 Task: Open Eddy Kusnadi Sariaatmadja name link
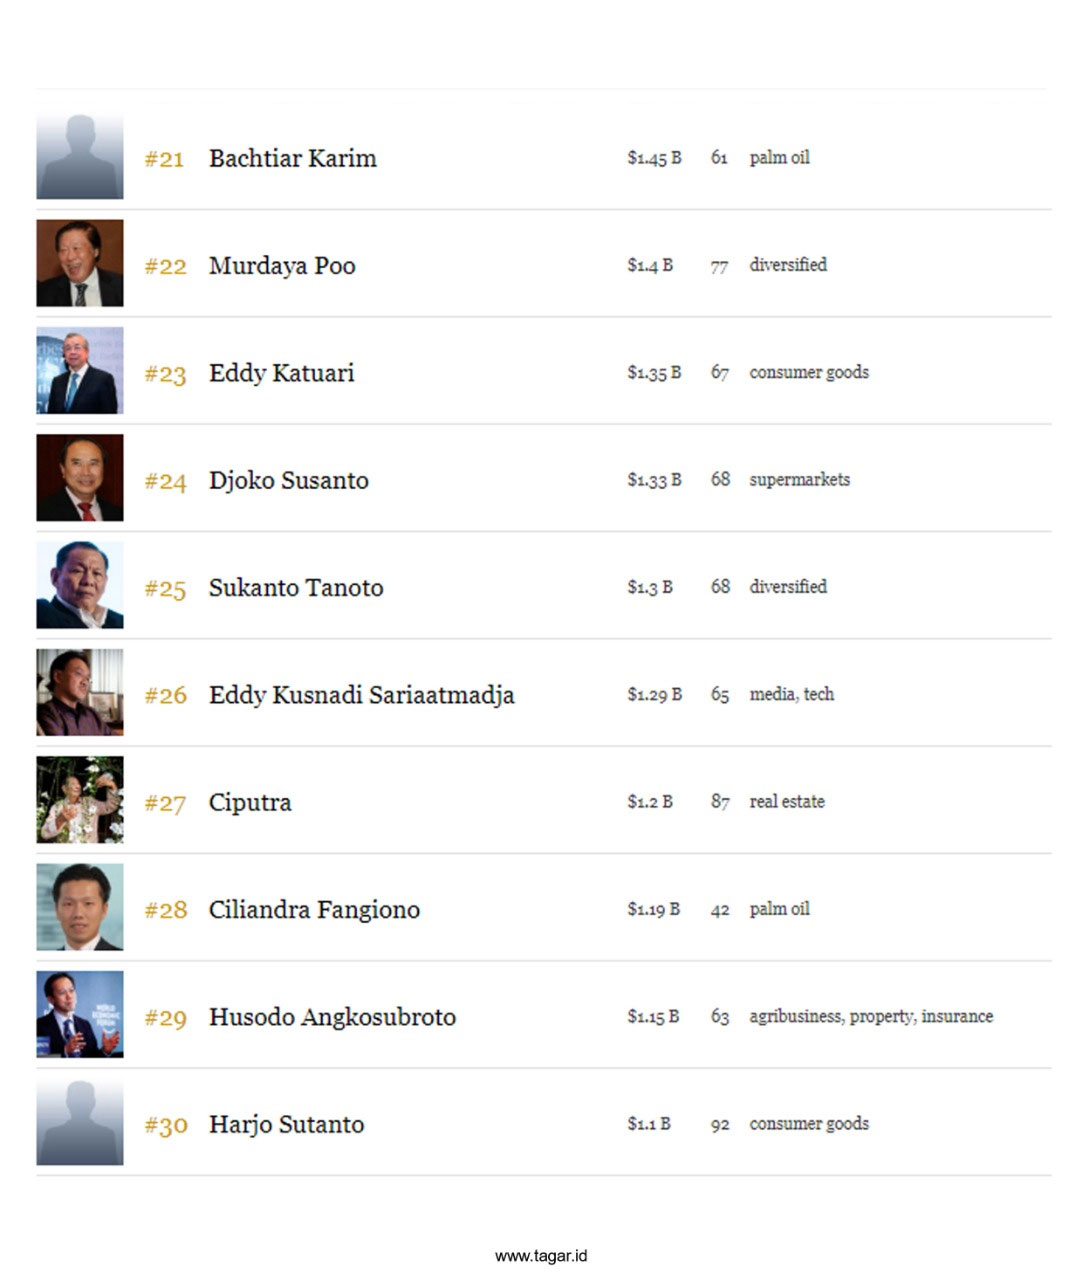[x=361, y=695]
